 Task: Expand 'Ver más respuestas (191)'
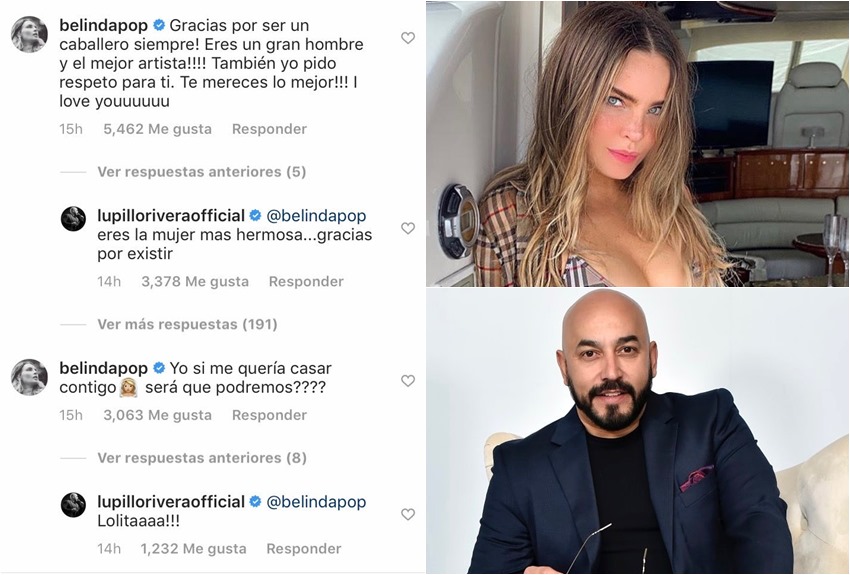point(187,324)
